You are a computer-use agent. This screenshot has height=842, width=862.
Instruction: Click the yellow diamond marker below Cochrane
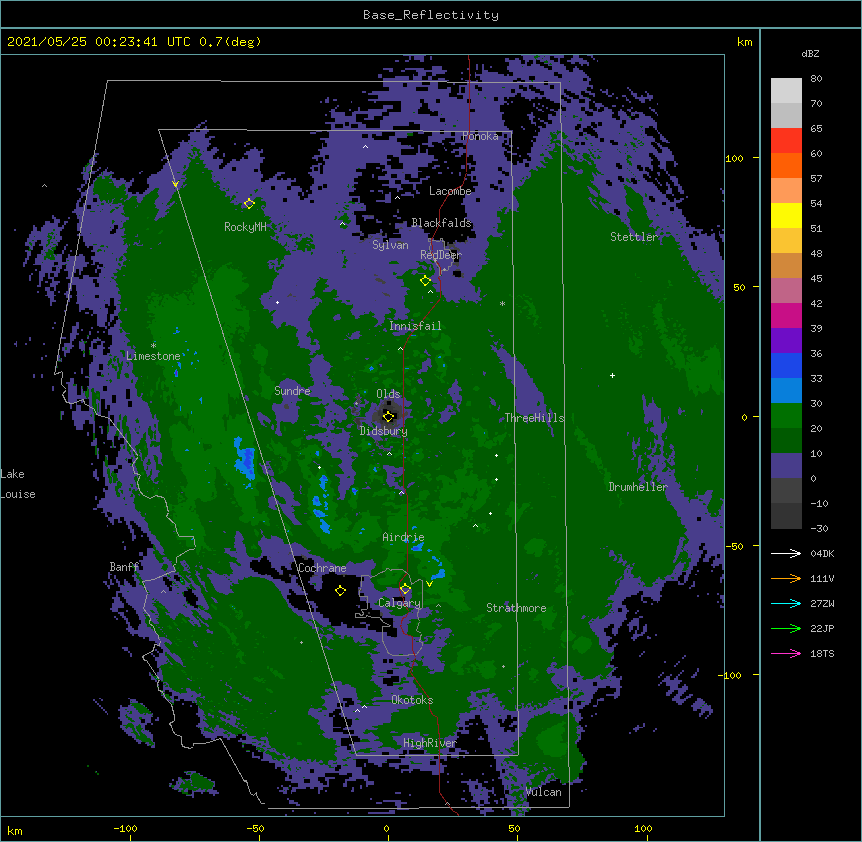340,590
